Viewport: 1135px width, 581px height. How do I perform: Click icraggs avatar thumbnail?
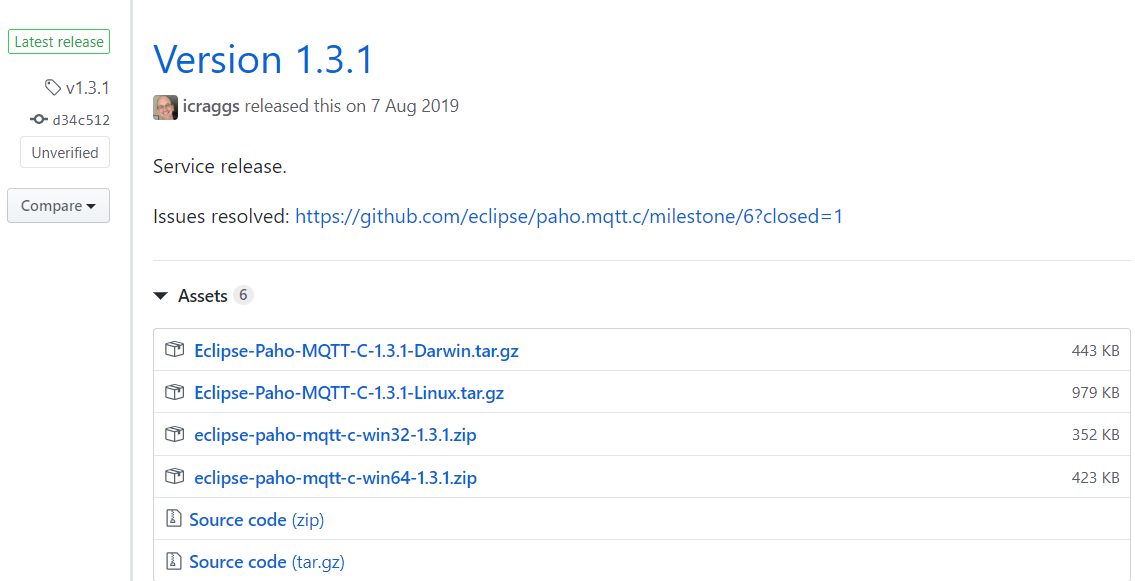[x=166, y=107]
